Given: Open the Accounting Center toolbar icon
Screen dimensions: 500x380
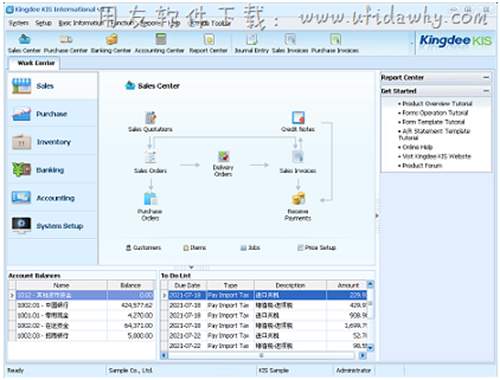Looking at the screenshot, I should click(159, 44).
